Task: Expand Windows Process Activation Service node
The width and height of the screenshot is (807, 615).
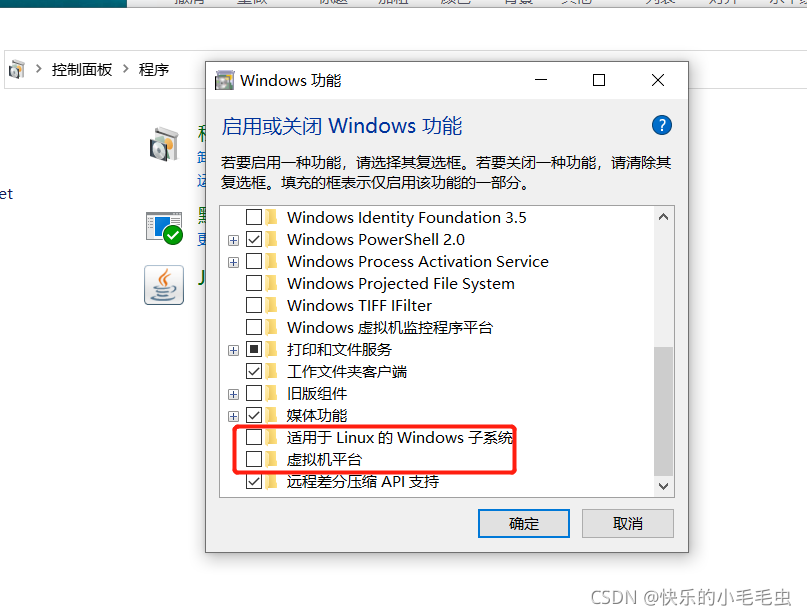Action: pos(234,262)
